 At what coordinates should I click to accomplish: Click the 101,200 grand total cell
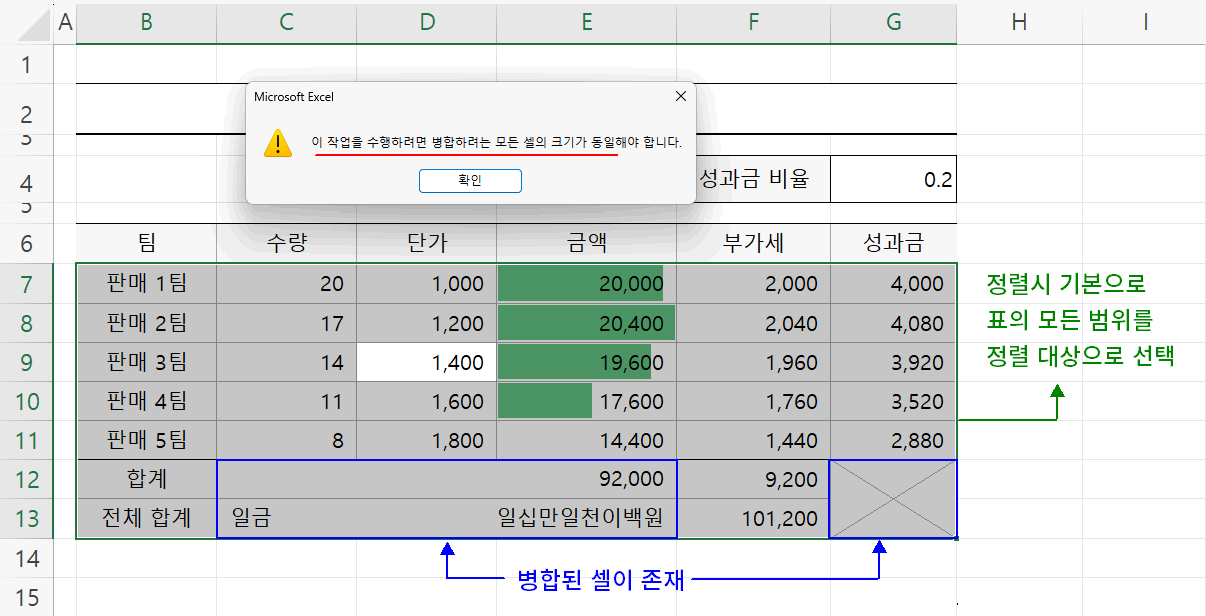point(753,519)
